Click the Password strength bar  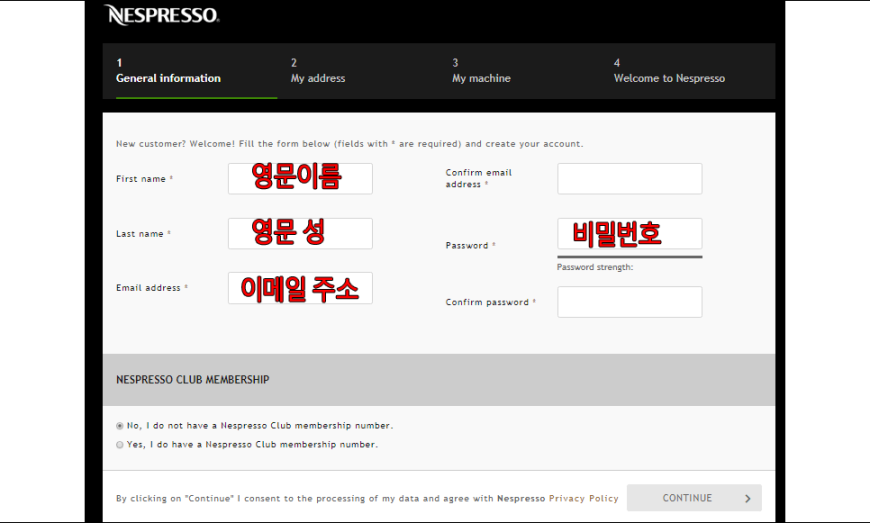tap(630, 257)
